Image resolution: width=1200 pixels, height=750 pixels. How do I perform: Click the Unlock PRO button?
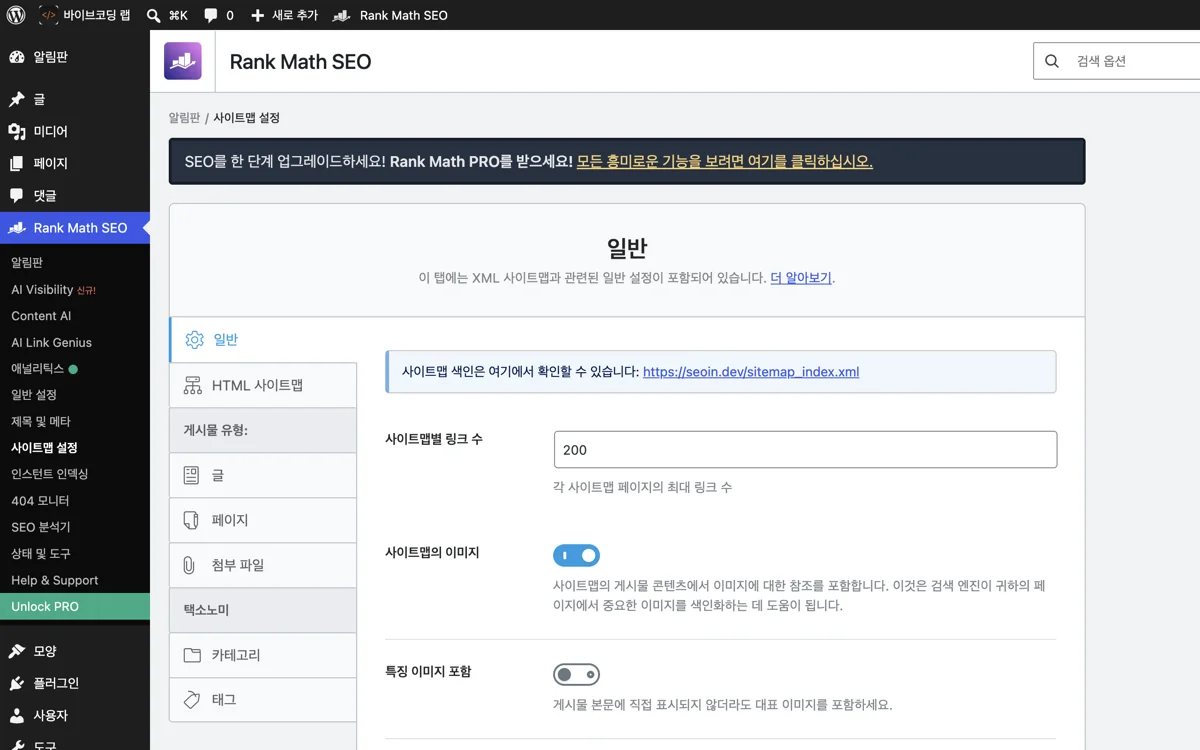pos(75,606)
